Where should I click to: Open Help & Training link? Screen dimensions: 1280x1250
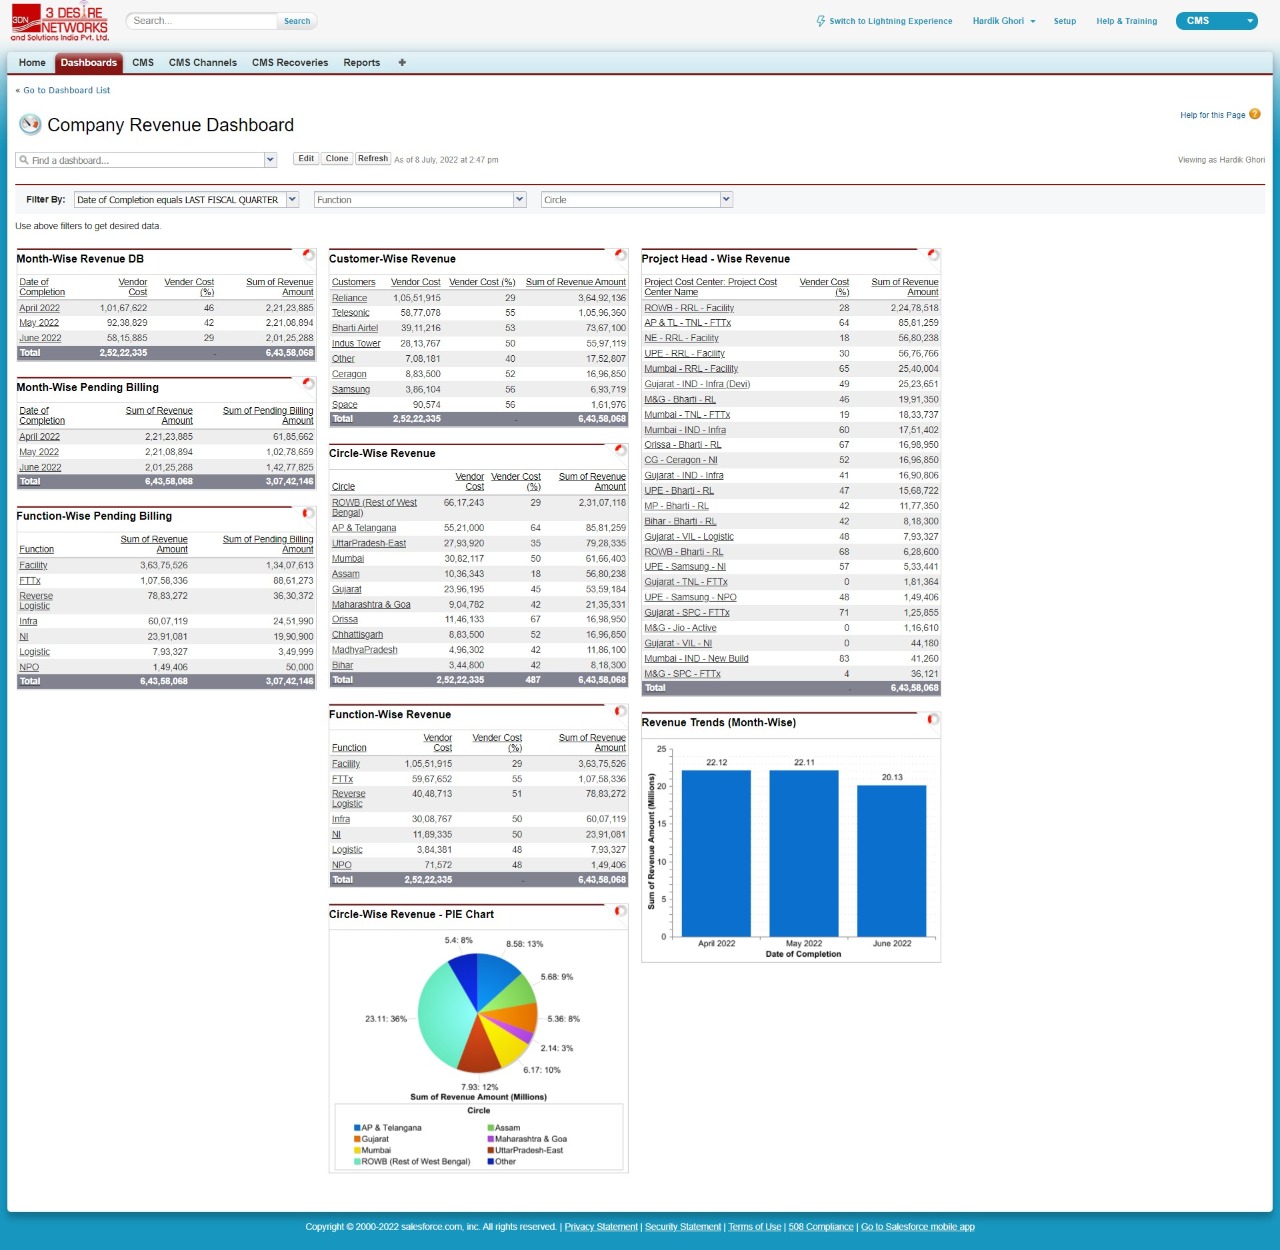(1126, 21)
